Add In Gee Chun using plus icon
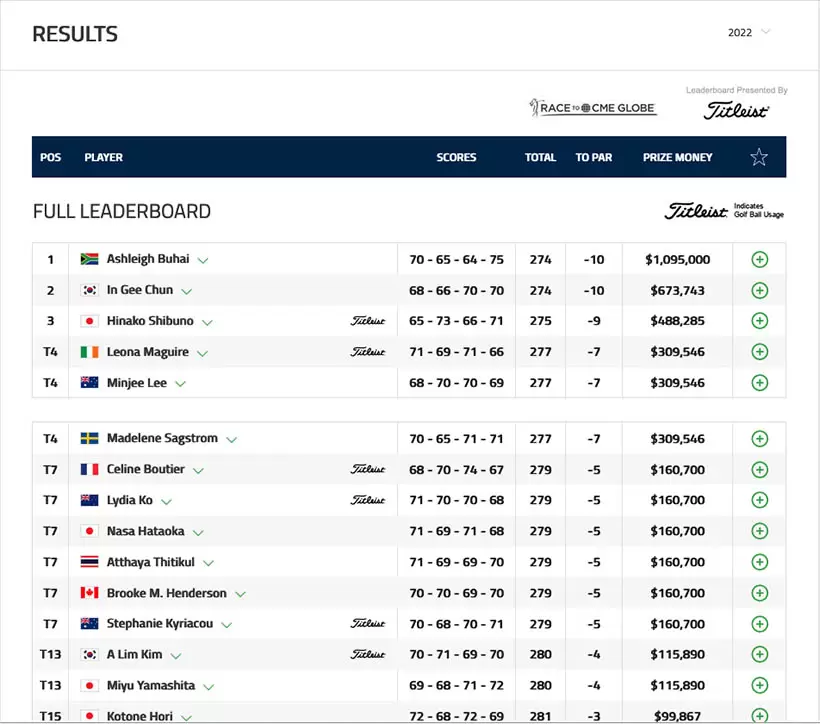 click(759, 291)
